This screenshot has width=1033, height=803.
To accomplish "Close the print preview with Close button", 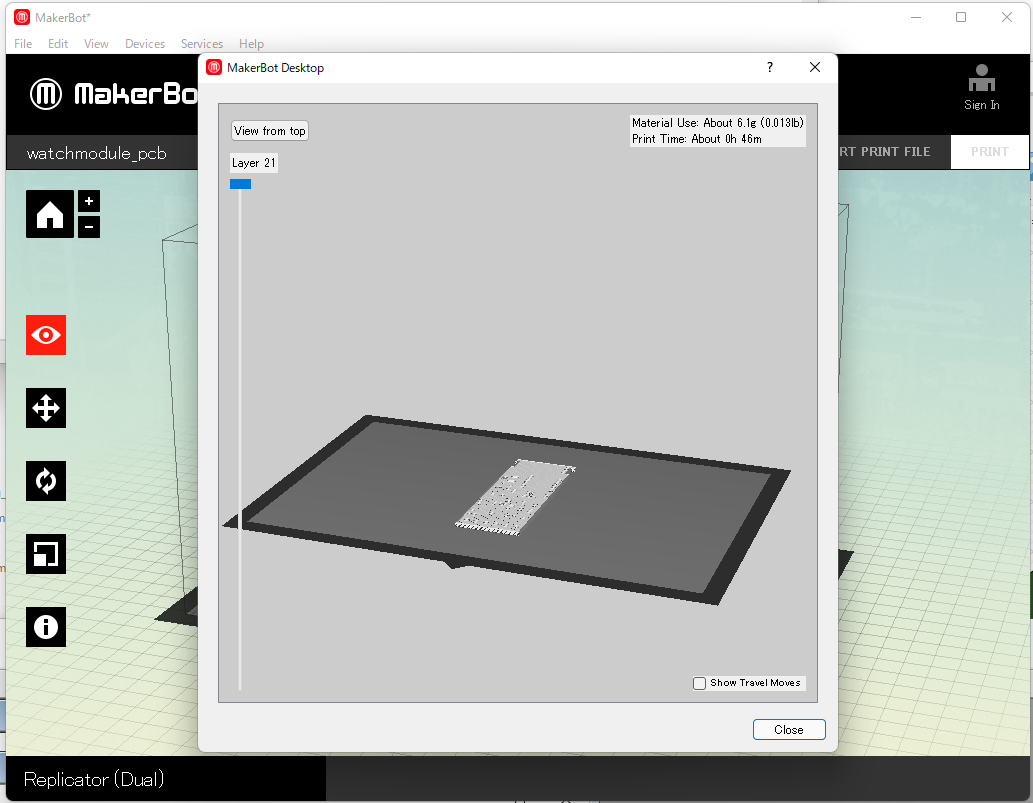I will (788, 730).
